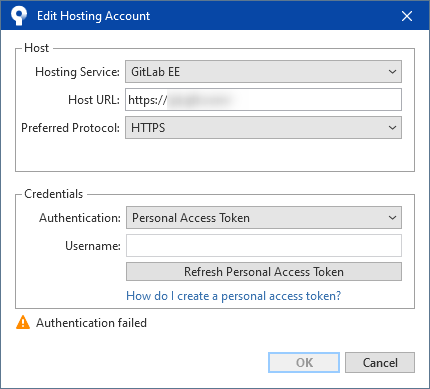Focus the Host URL text field
Screen dimensions: 430x389
click(x=263, y=100)
